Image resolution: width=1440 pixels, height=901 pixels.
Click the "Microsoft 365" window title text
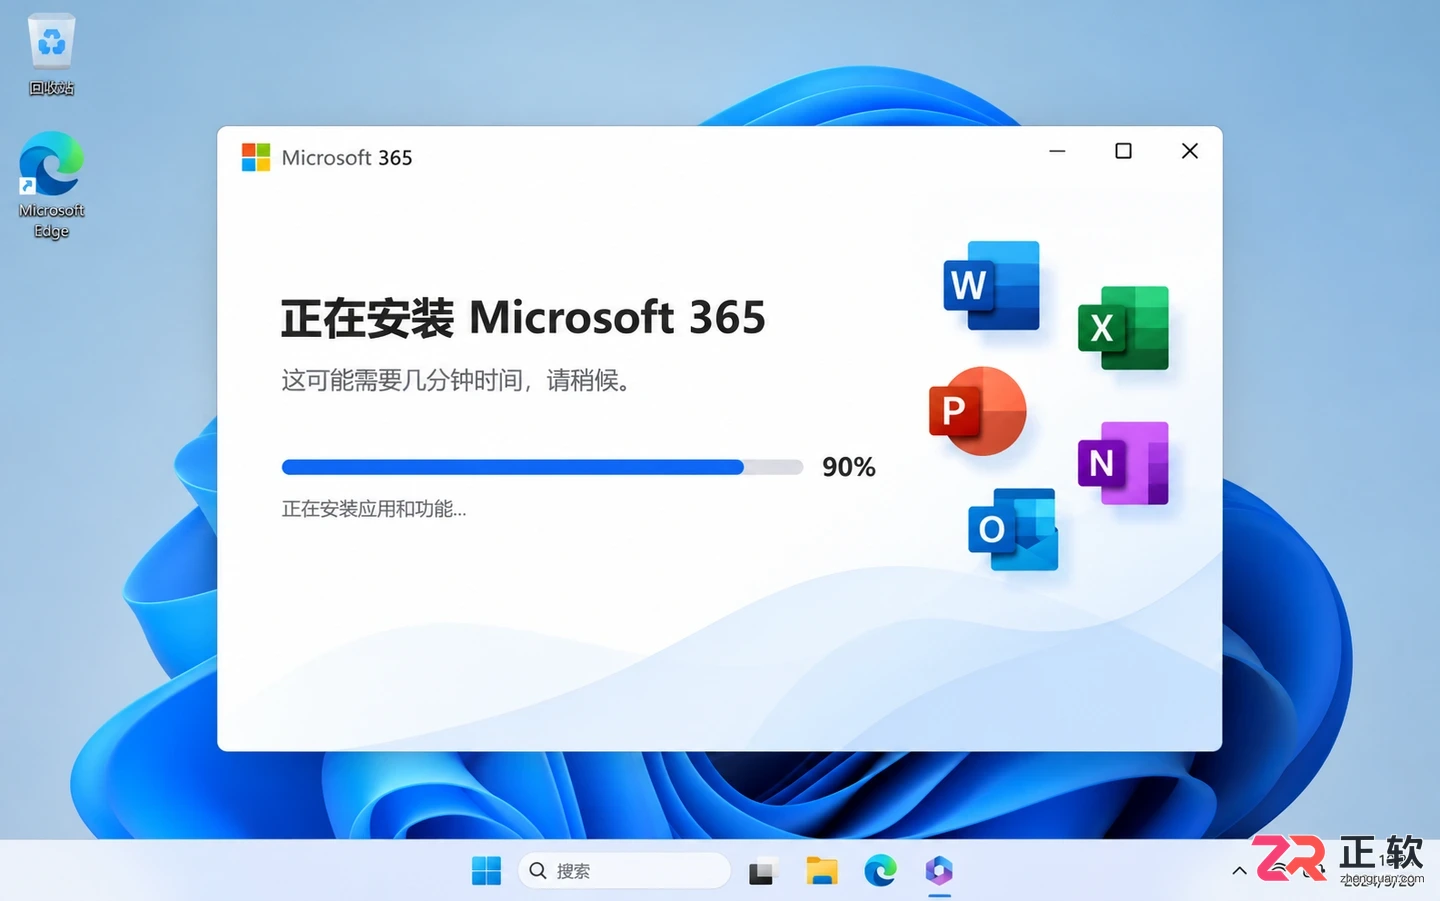coord(347,158)
